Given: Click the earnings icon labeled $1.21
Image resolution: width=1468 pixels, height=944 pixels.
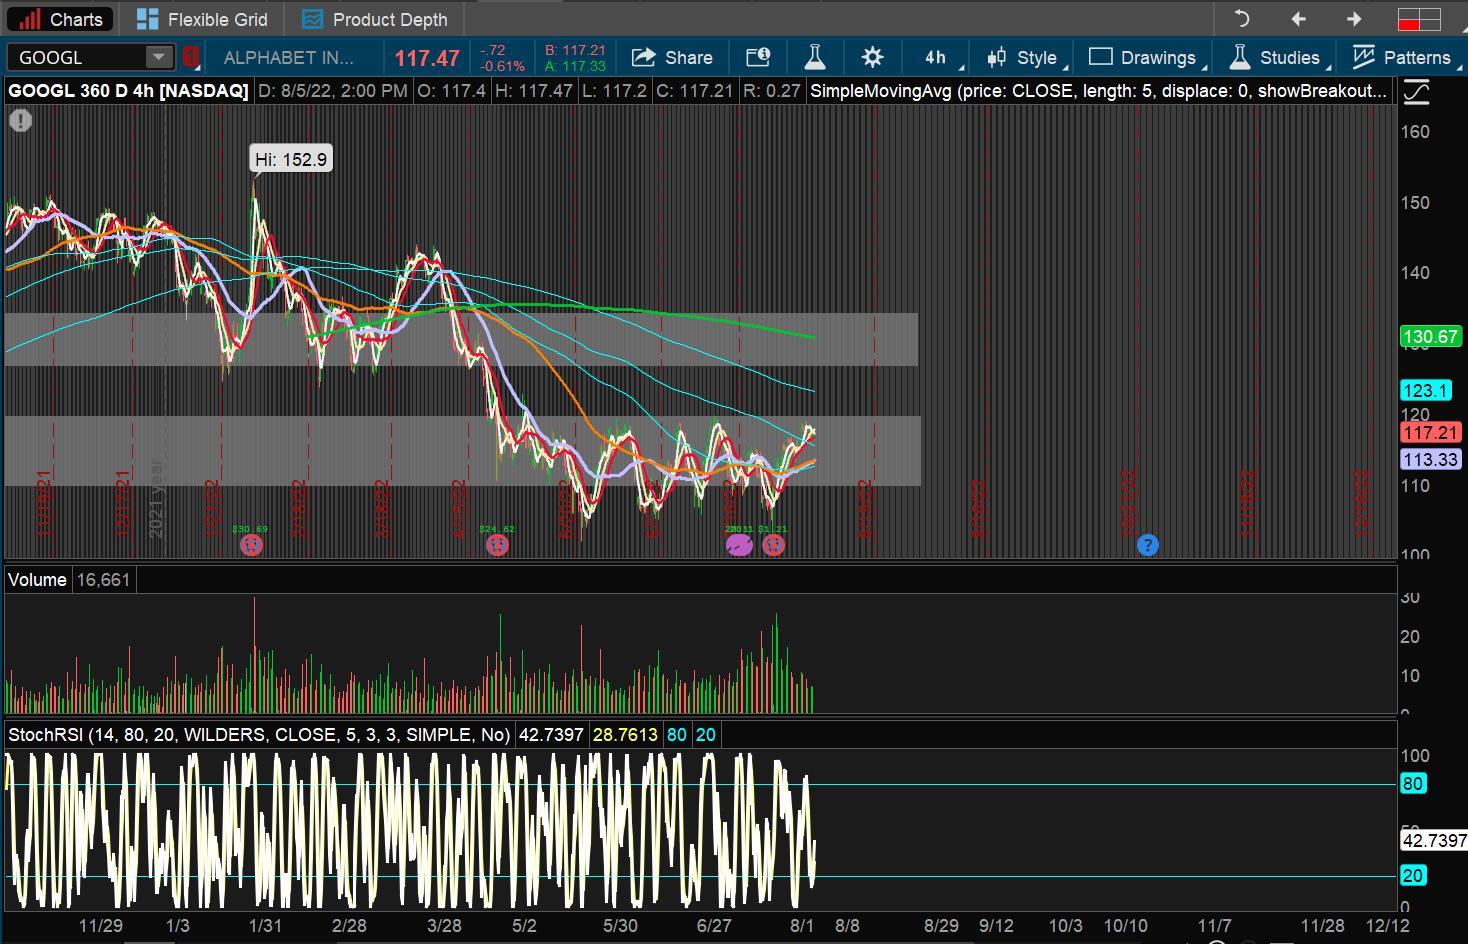Looking at the screenshot, I should 773,544.
